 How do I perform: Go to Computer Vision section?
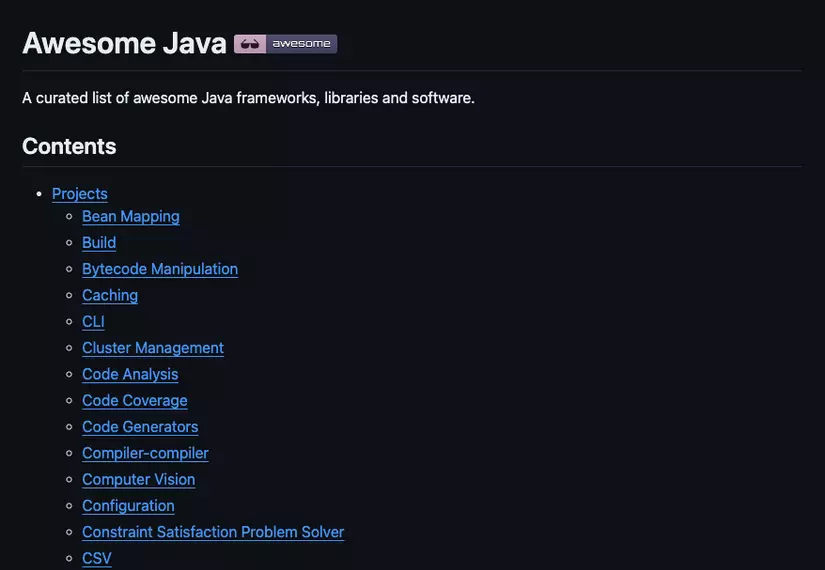pos(138,479)
